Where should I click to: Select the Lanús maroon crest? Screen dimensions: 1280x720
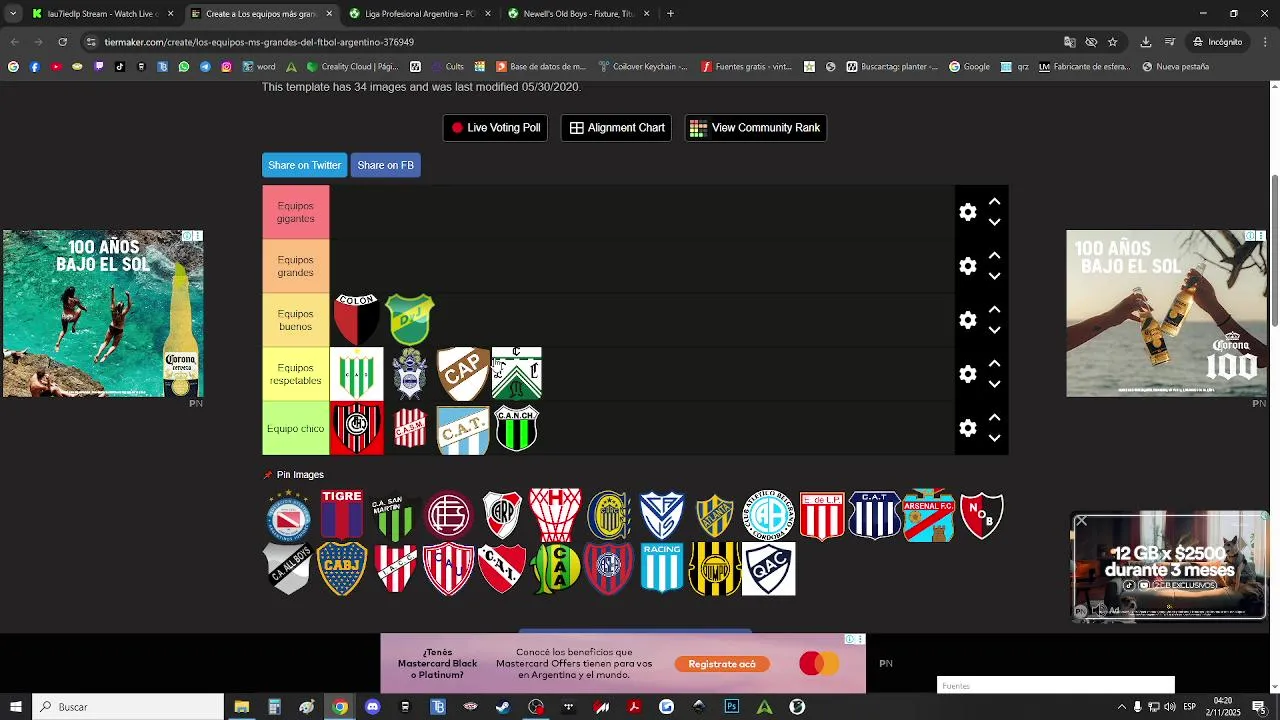pos(449,516)
